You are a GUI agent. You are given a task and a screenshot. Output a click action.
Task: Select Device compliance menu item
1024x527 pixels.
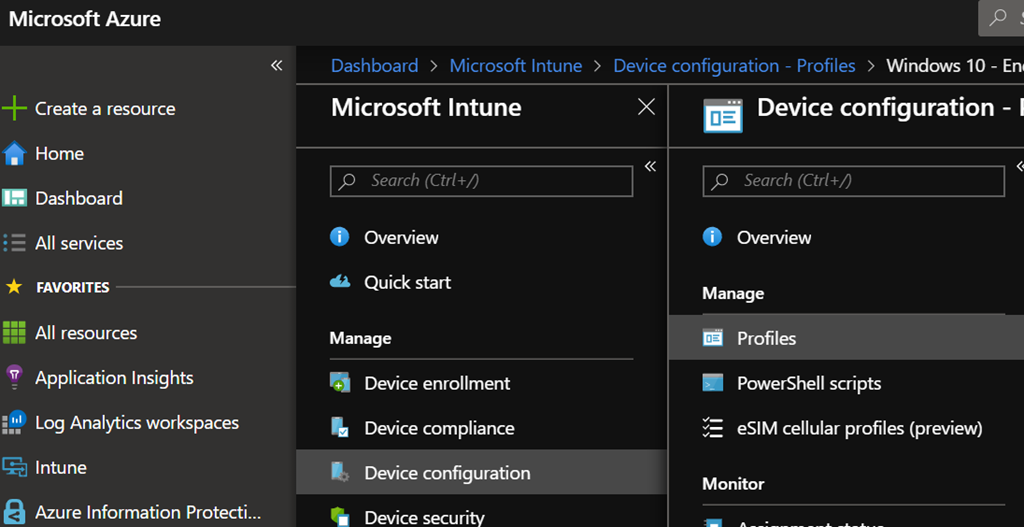pos(439,428)
